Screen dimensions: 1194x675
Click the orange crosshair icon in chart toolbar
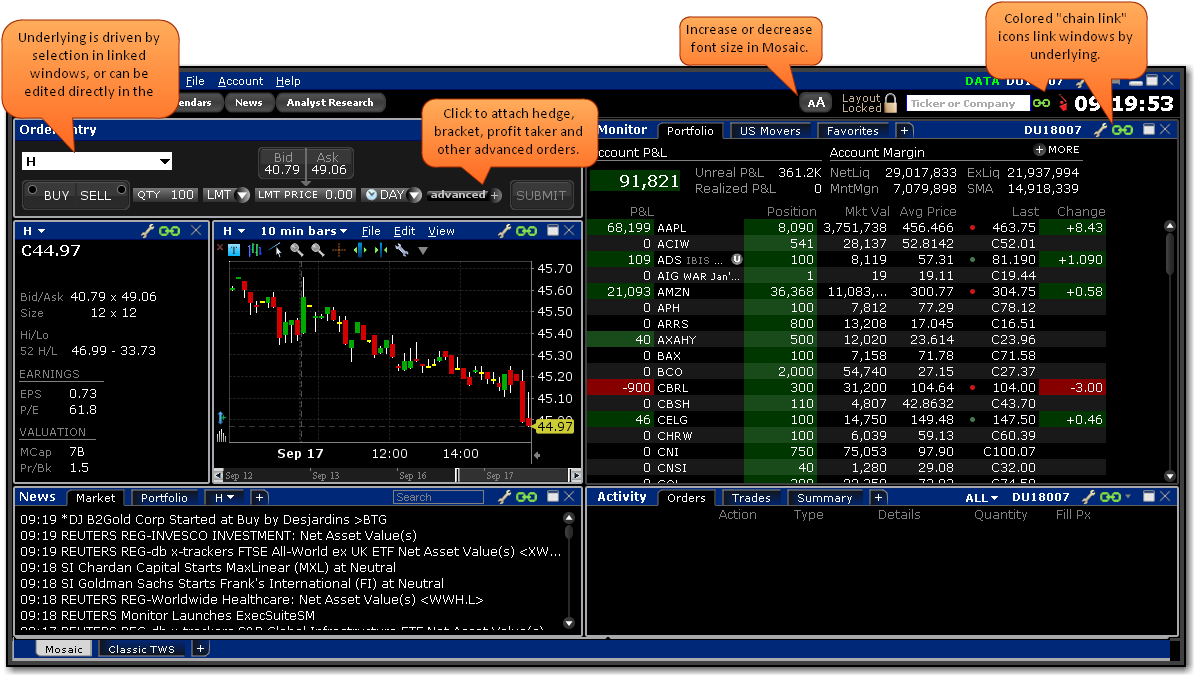point(338,250)
